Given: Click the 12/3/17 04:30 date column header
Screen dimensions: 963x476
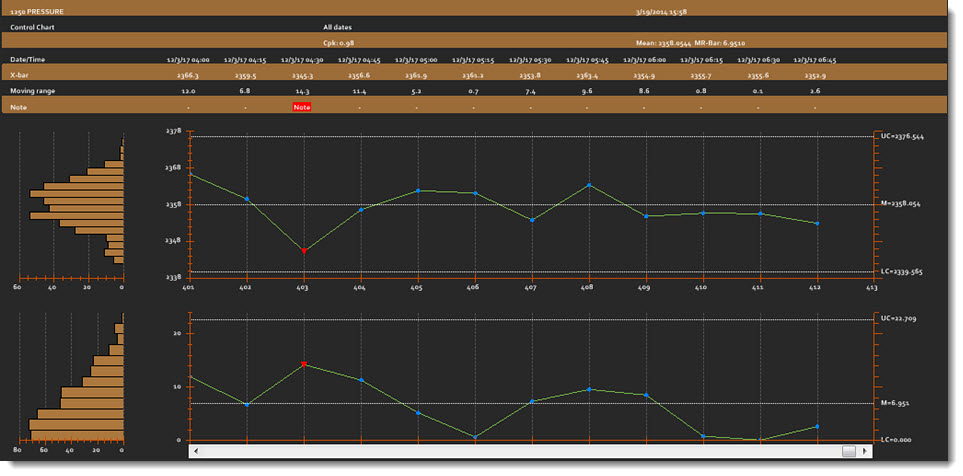Looking at the screenshot, I should (303, 60).
